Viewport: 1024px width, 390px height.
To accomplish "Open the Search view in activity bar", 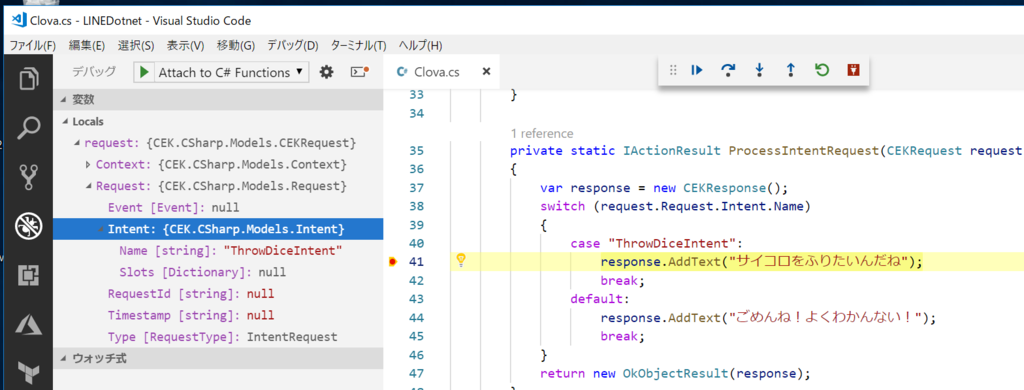I will pos(28,128).
